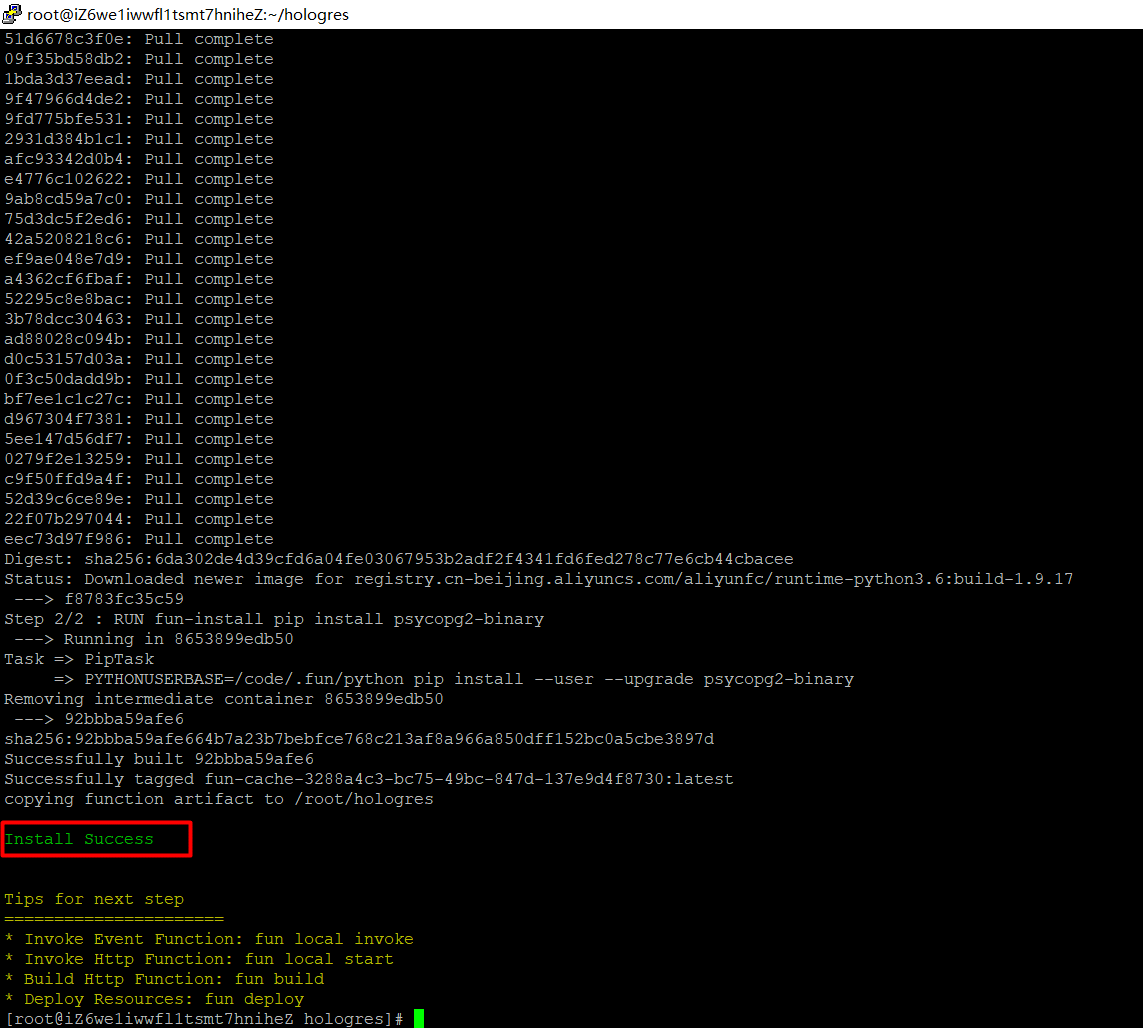Click the 'Digest: sha256:6da302de...' line
1143x1028 pixels.
pos(399,559)
